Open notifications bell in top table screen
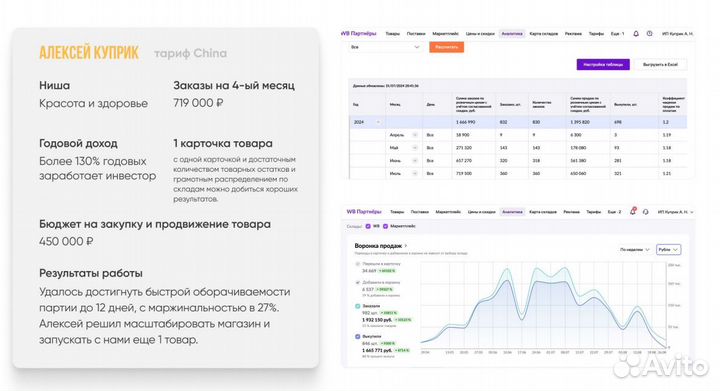Screen dimensions: 720x391 click(x=636, y=34)
